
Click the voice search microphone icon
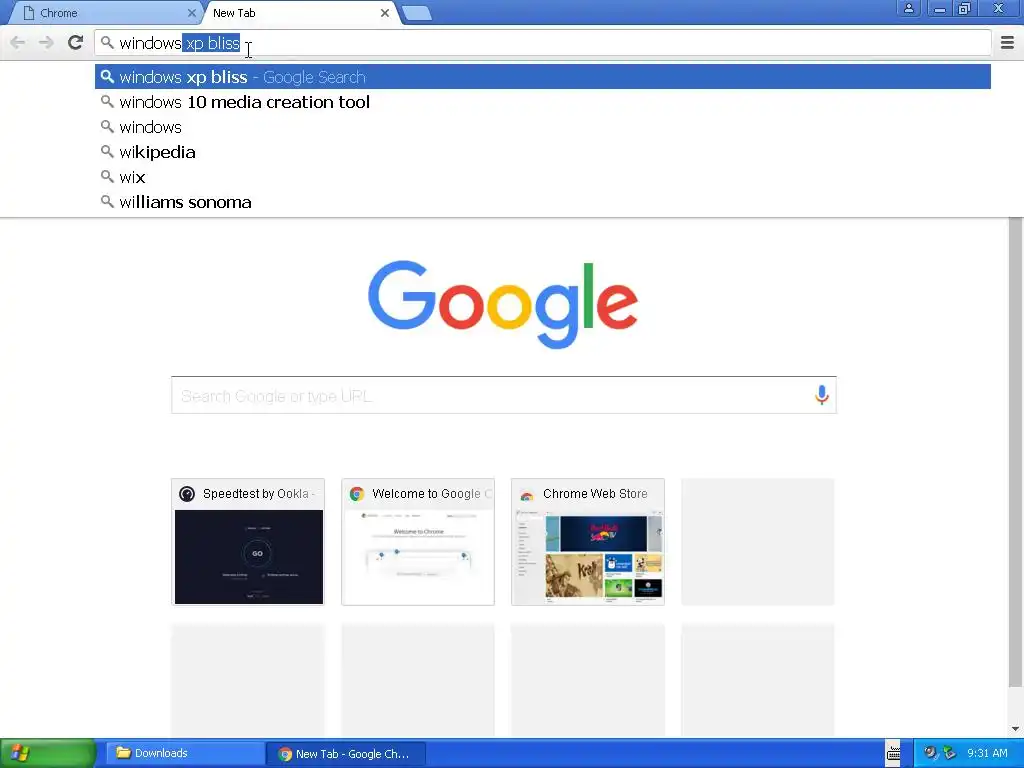pos(822,395)
